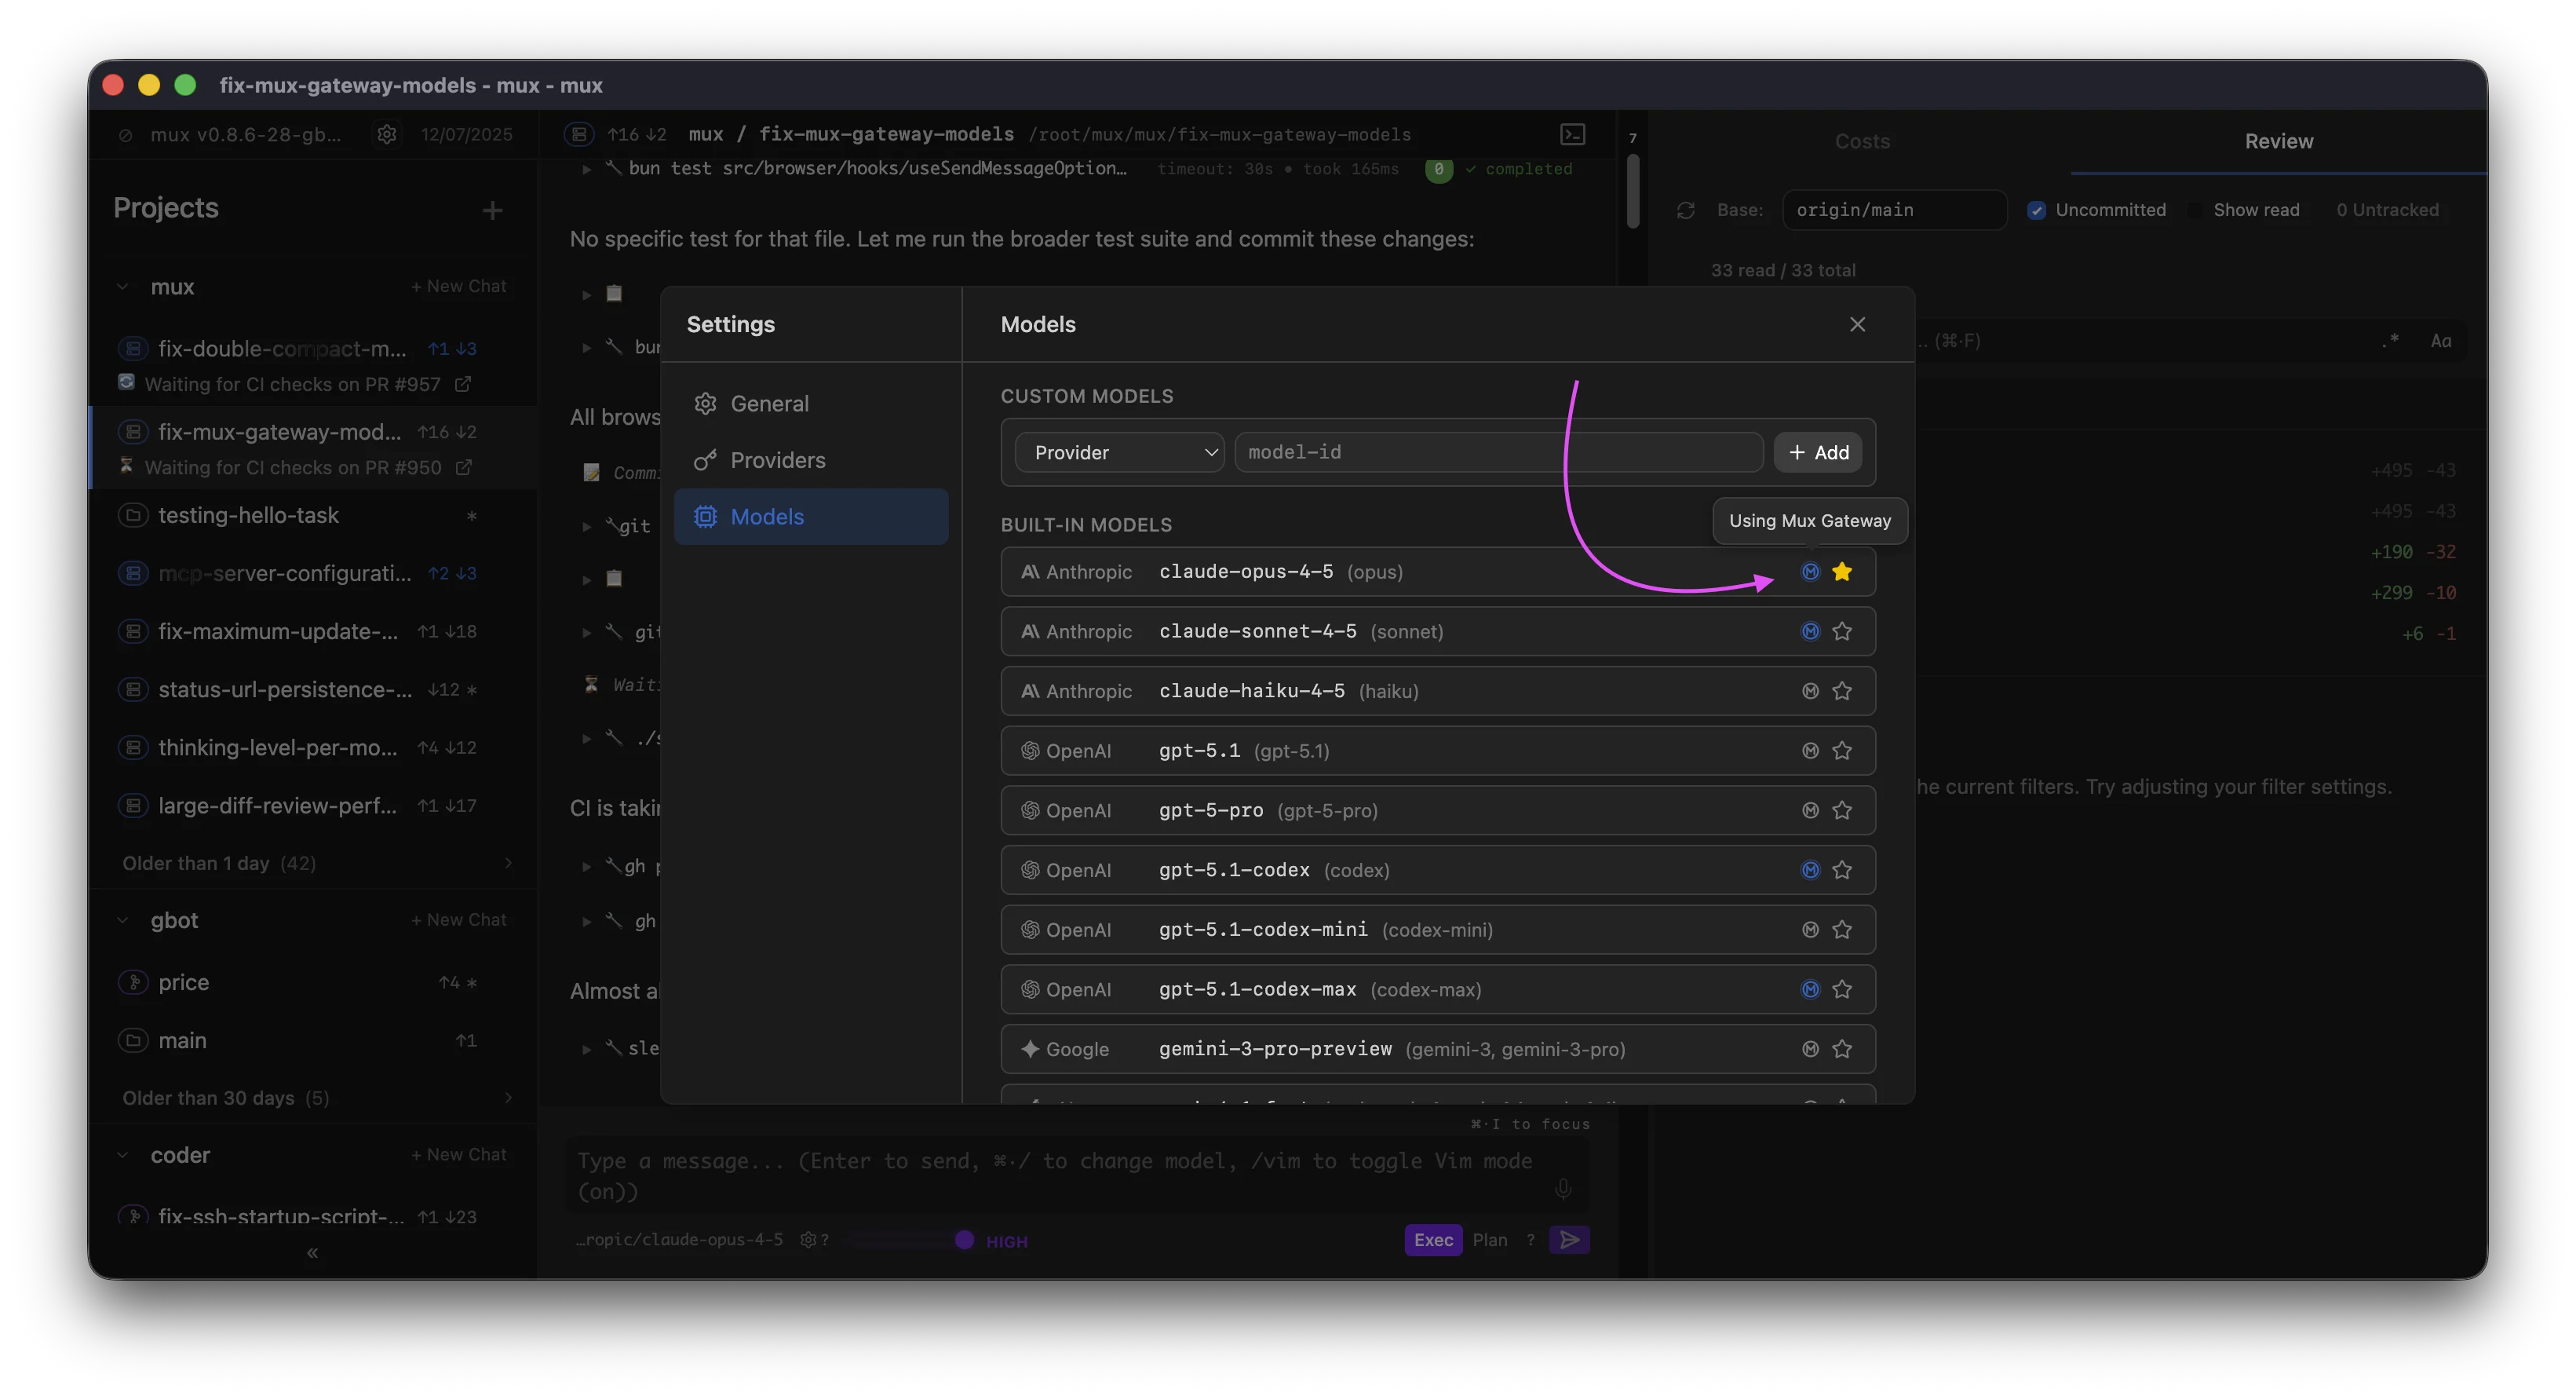Image resolution: width=2576 pixels, height=1396 pixels.
Task: Close the Settings dialog
Action: 1857,324
